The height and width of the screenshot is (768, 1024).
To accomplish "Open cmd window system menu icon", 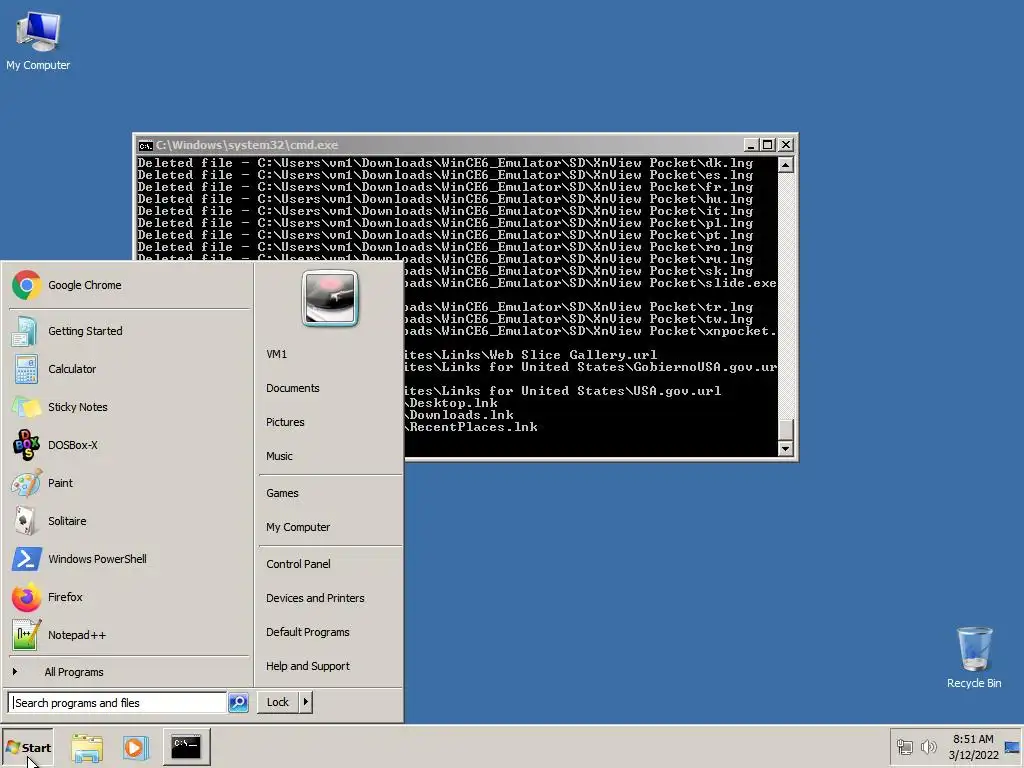I will (x=145, y=145).
